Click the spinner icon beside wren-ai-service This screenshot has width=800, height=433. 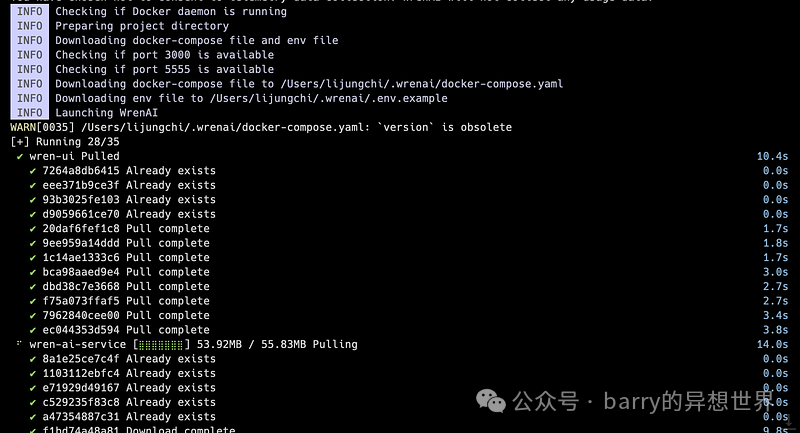pyautogui.click(x=20, y=344)
